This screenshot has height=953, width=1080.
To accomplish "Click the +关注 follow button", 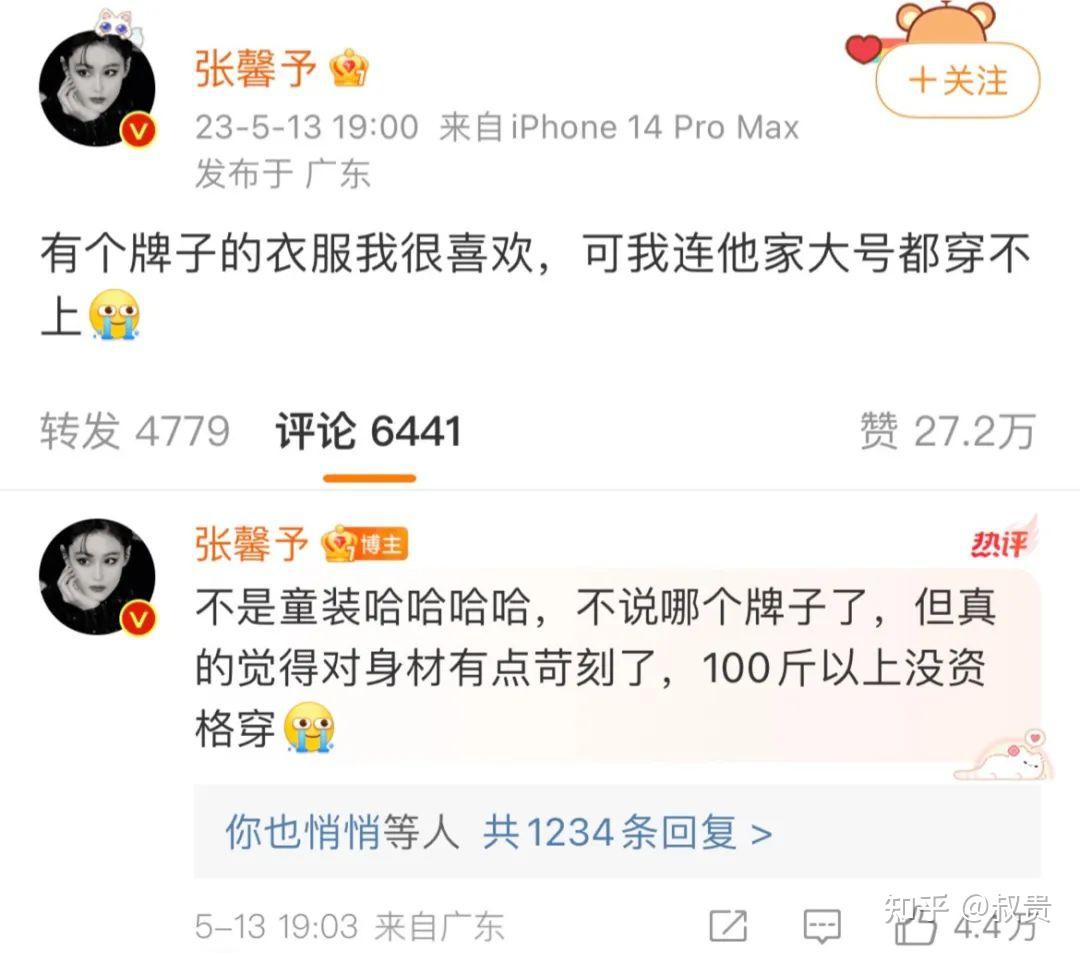I will (957, 81).
